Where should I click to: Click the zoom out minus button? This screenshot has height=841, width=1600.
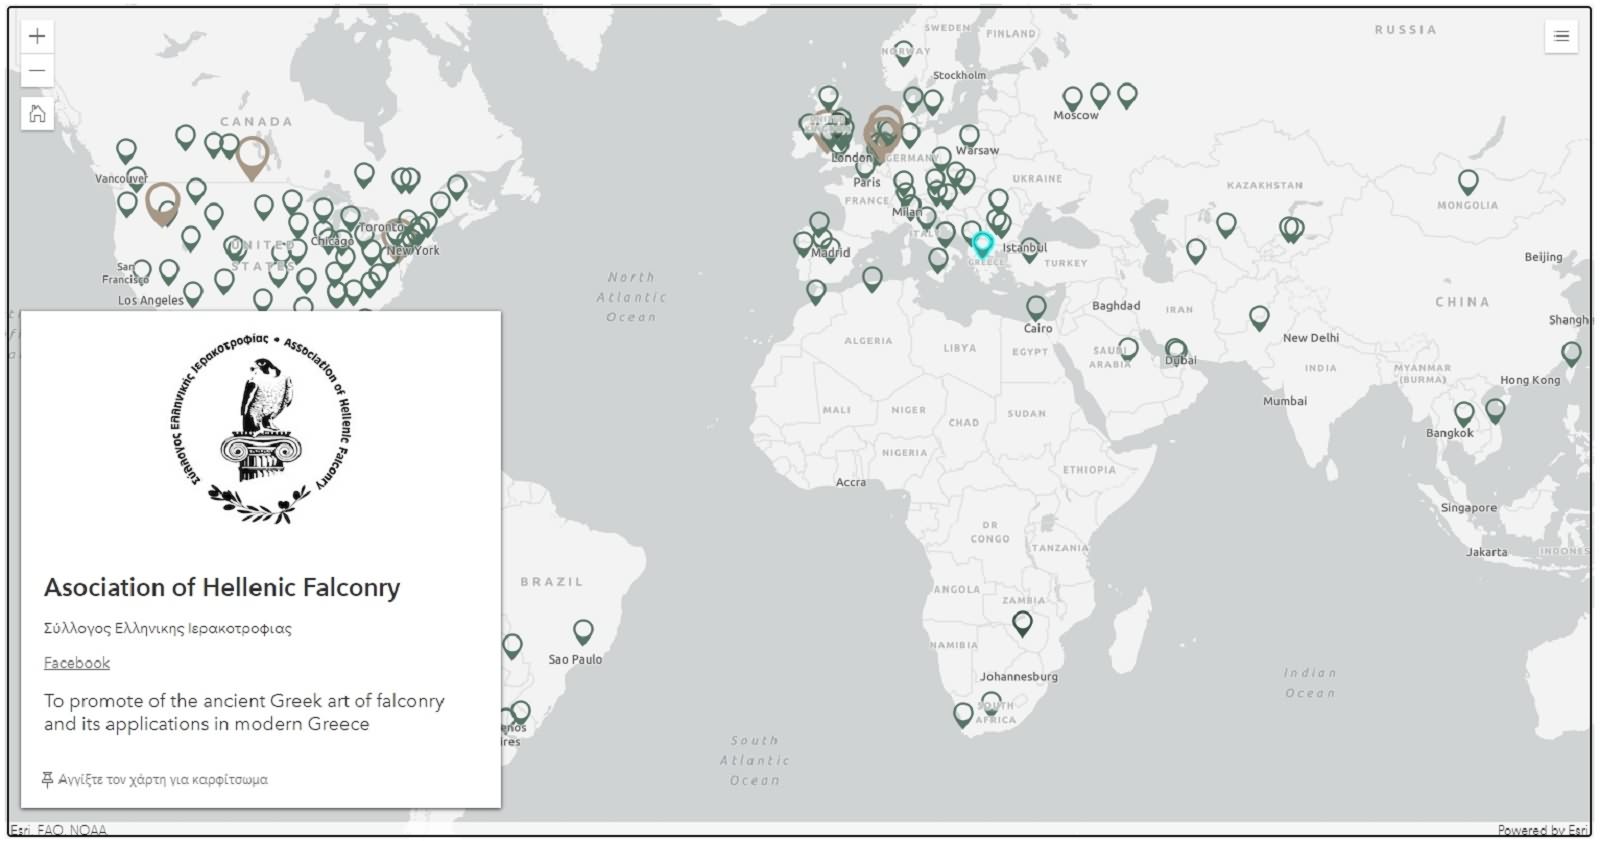pos(37,71)
